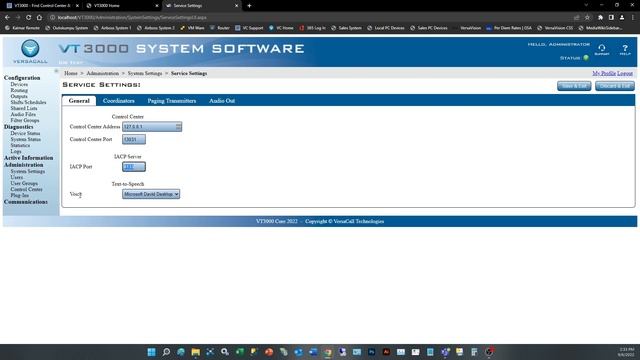The height and width of the screenshot is (360, 640).
Task: Expand the Active Information section
Action: coord(29,158)
